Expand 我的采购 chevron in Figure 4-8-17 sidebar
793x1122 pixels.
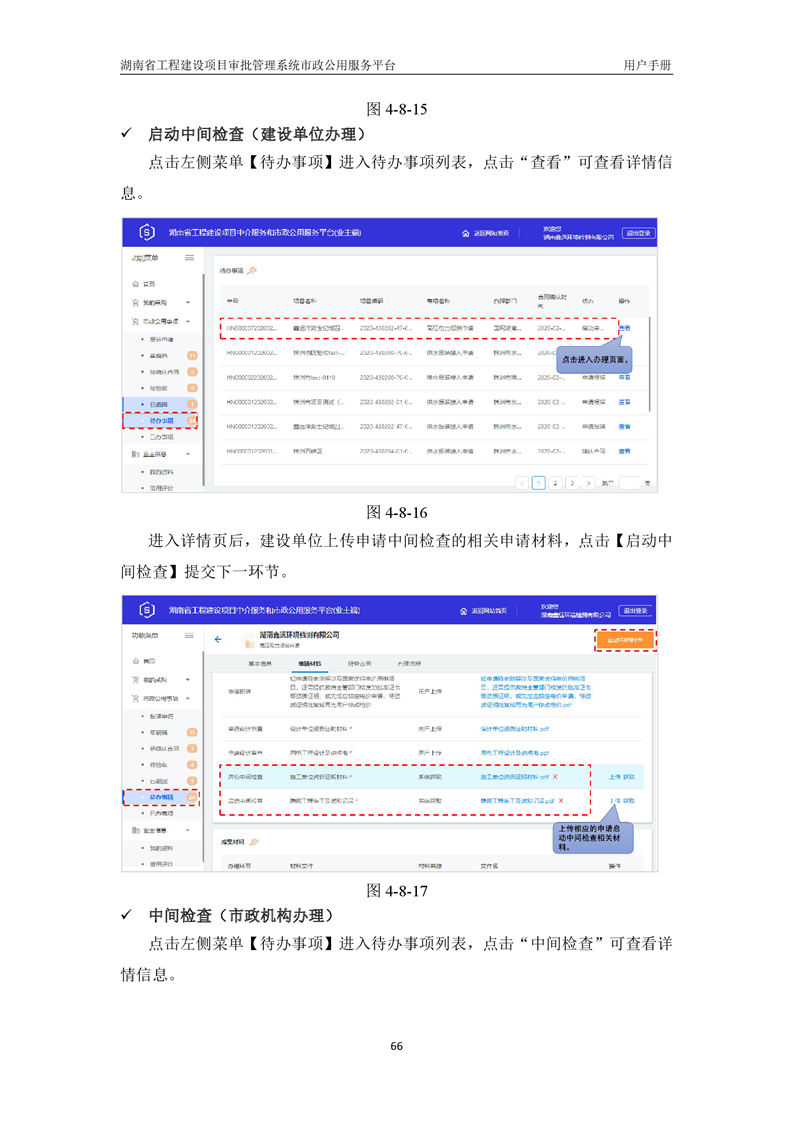[188, 680]
